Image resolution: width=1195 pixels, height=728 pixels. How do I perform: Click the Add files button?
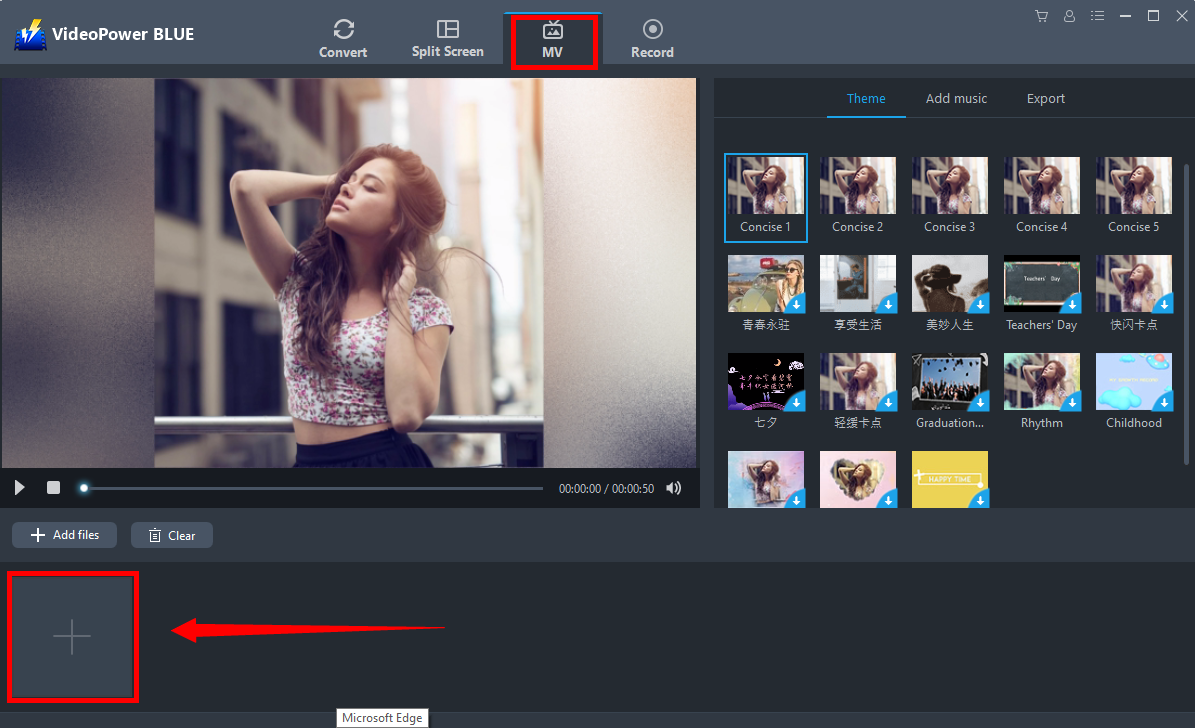(65, 535)
